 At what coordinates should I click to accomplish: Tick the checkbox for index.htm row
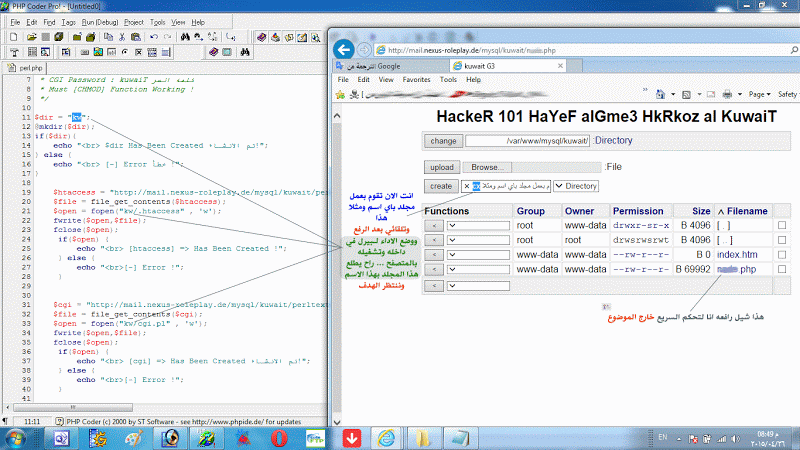pos(782,255)
